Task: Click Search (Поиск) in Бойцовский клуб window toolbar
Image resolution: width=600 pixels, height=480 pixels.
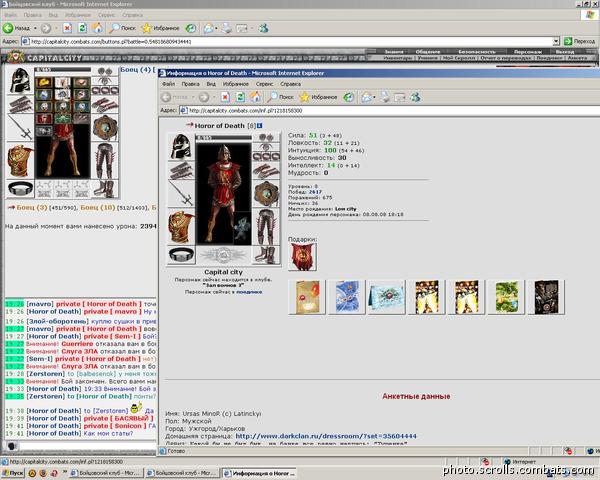Action: pos(122,28)
